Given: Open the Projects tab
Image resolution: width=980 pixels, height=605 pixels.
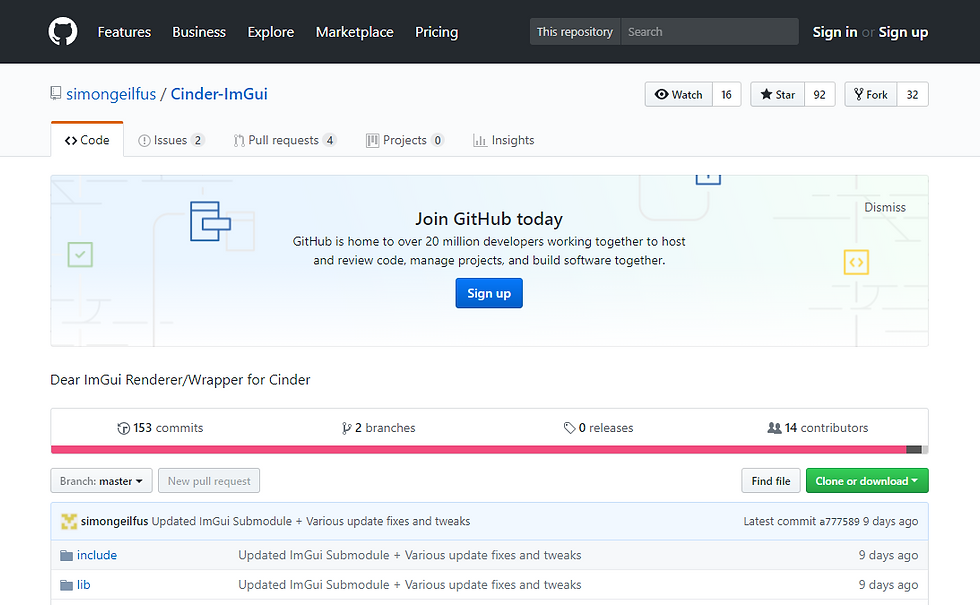Looking at the screenshot, I should (x=405, y=140).
